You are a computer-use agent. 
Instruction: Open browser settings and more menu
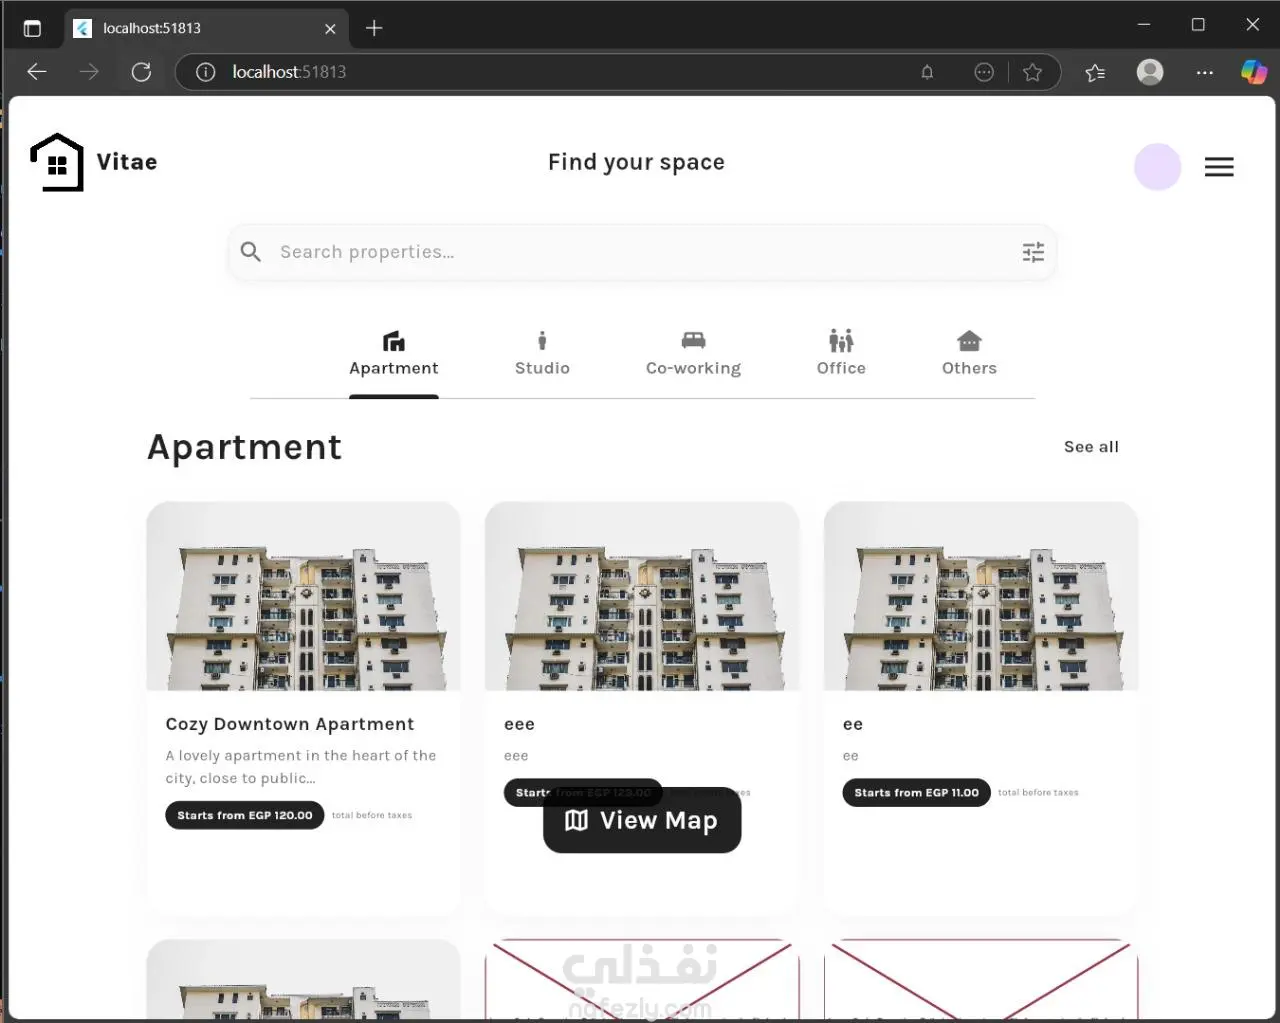pos(1205,72)
